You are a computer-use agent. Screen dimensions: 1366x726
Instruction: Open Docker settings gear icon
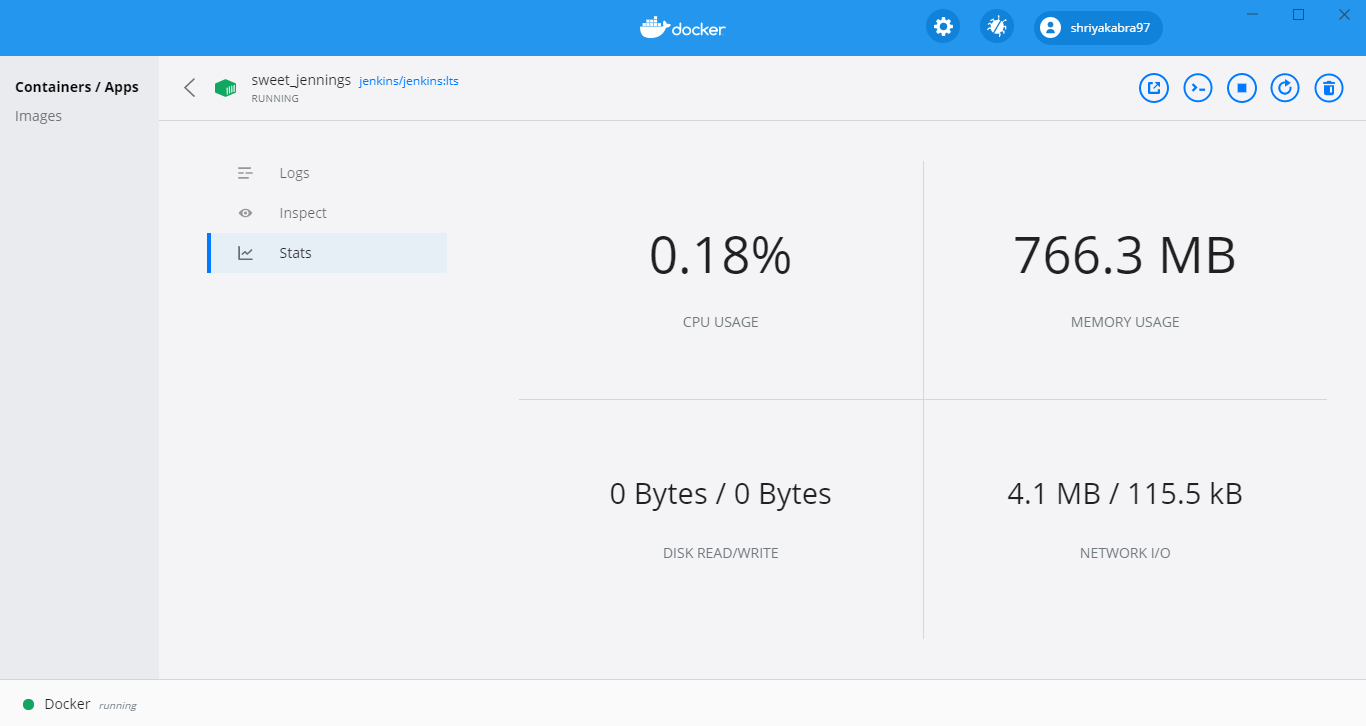942,27
